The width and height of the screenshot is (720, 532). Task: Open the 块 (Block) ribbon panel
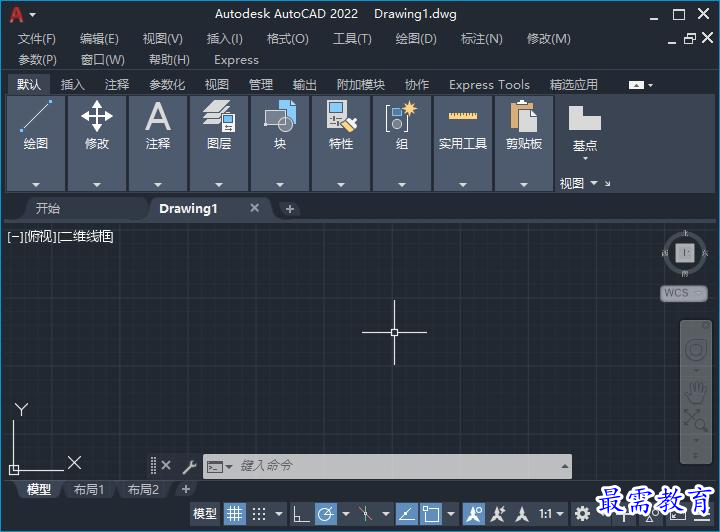point(280,143)
